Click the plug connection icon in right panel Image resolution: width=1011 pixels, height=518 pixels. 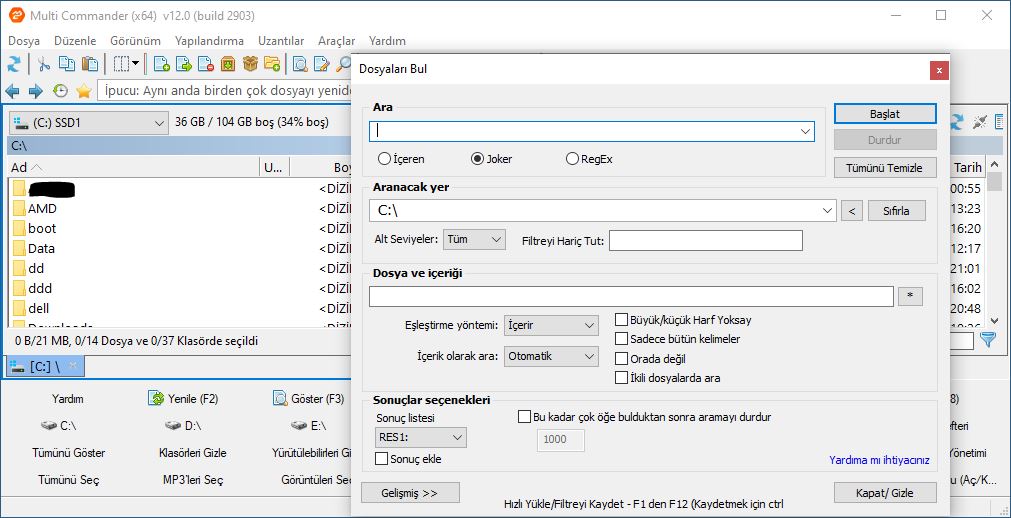(980, 121)
